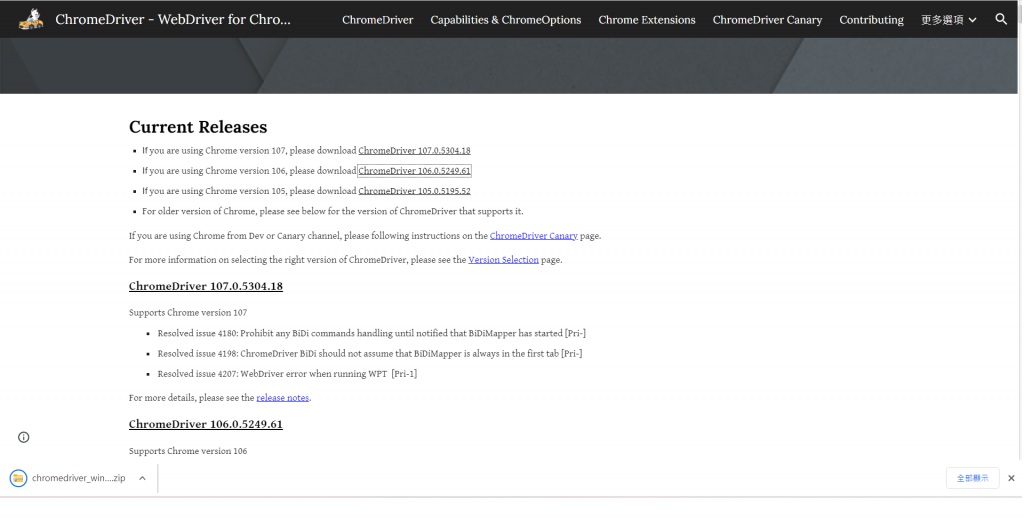The height and width of the screenshot is (519, 1024).
Task: Click the Current Releases heading
Action: tap(198, 127)
